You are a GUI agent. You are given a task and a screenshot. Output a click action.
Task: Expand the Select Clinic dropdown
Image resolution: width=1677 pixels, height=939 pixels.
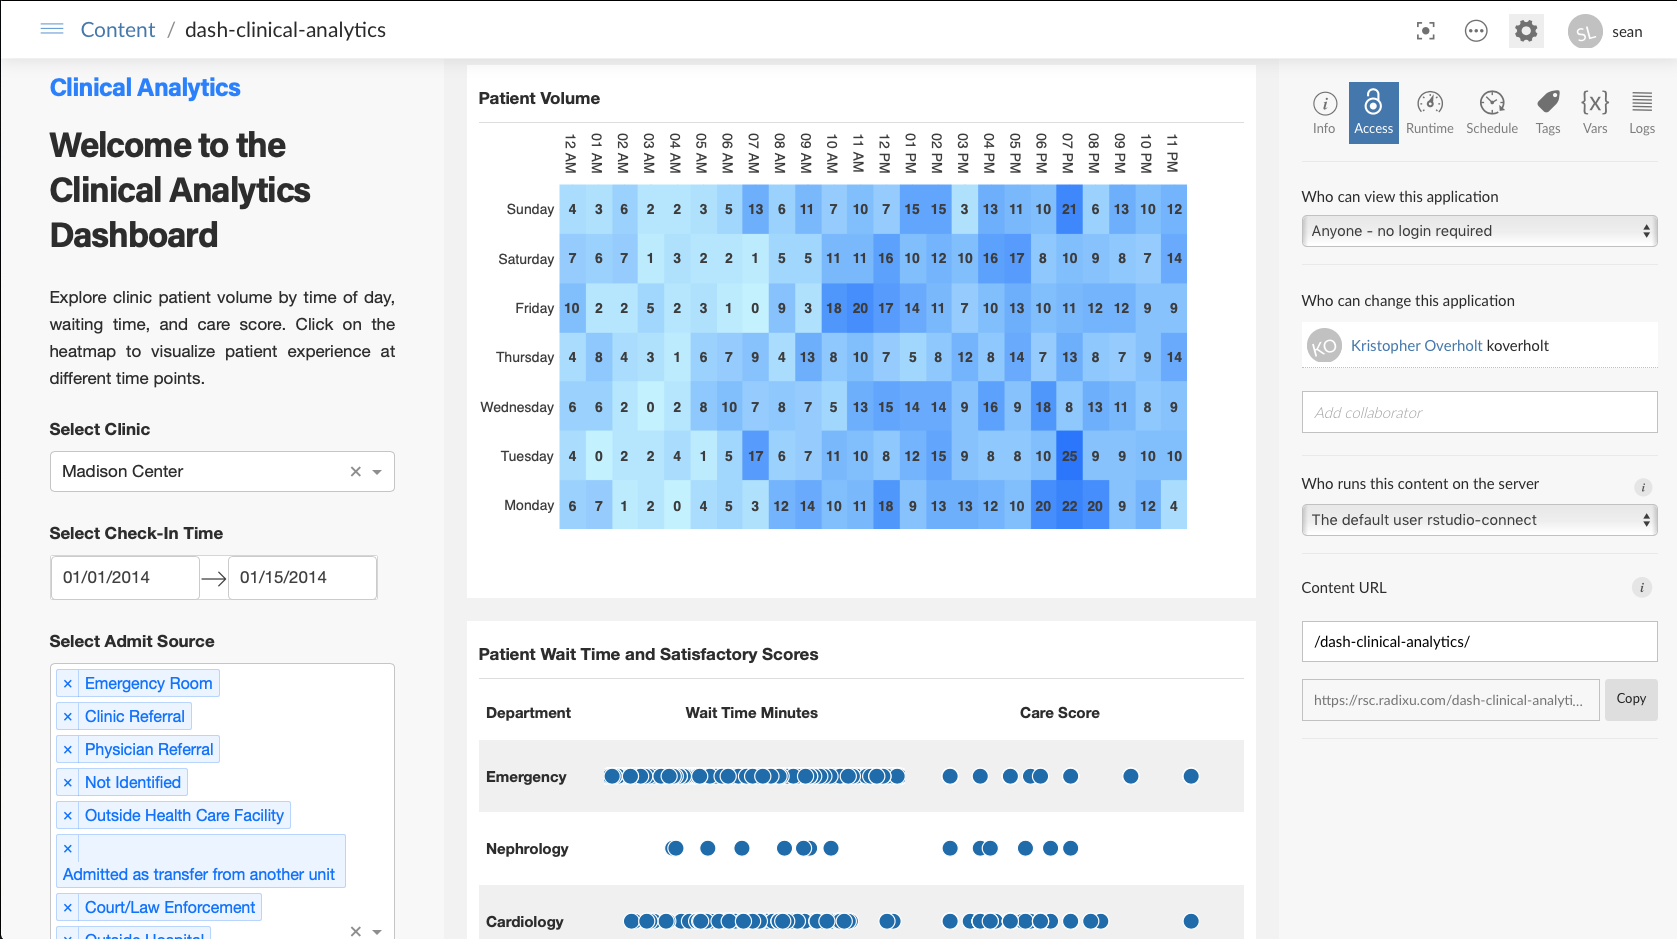point(377,472)
